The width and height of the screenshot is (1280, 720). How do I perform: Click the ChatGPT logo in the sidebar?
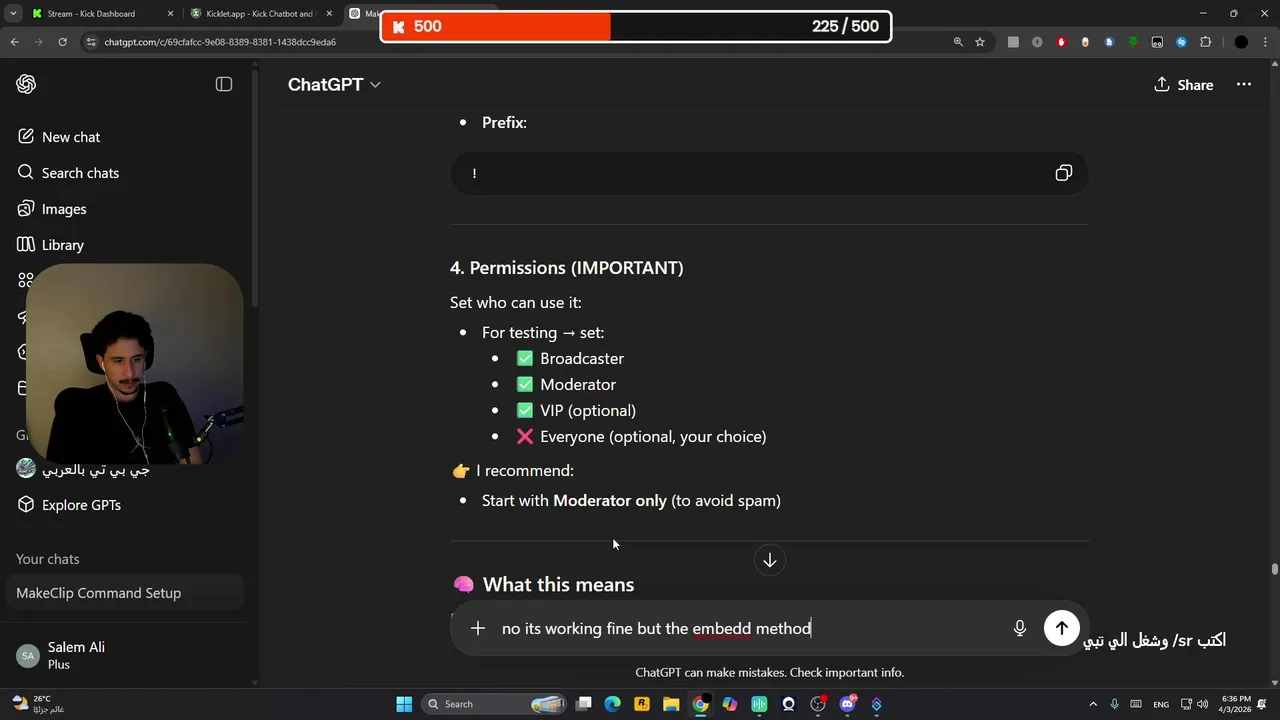point(26,84)
